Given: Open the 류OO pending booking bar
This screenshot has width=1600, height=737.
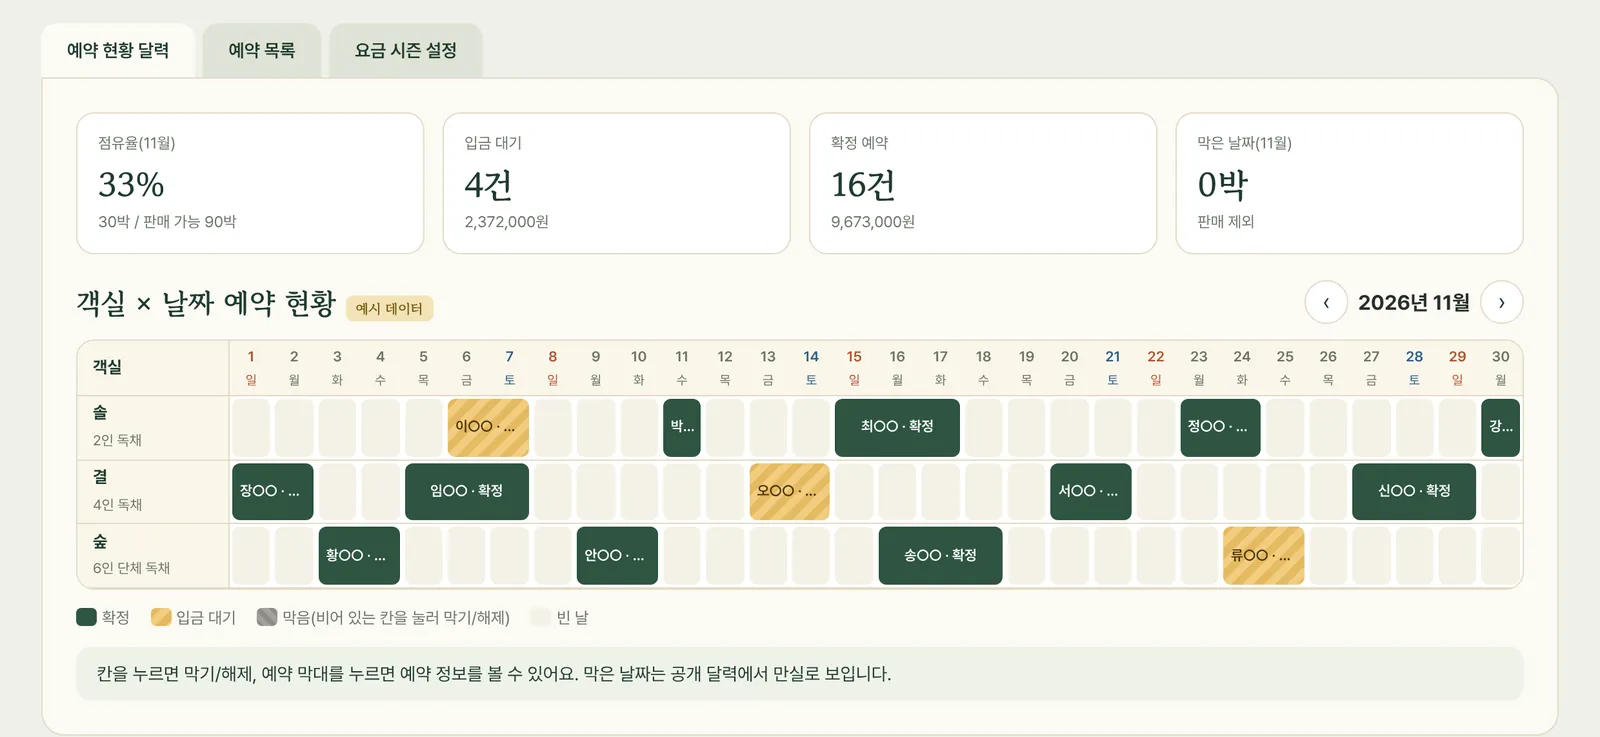Looking at the screenshot, I should [1264, 556].
